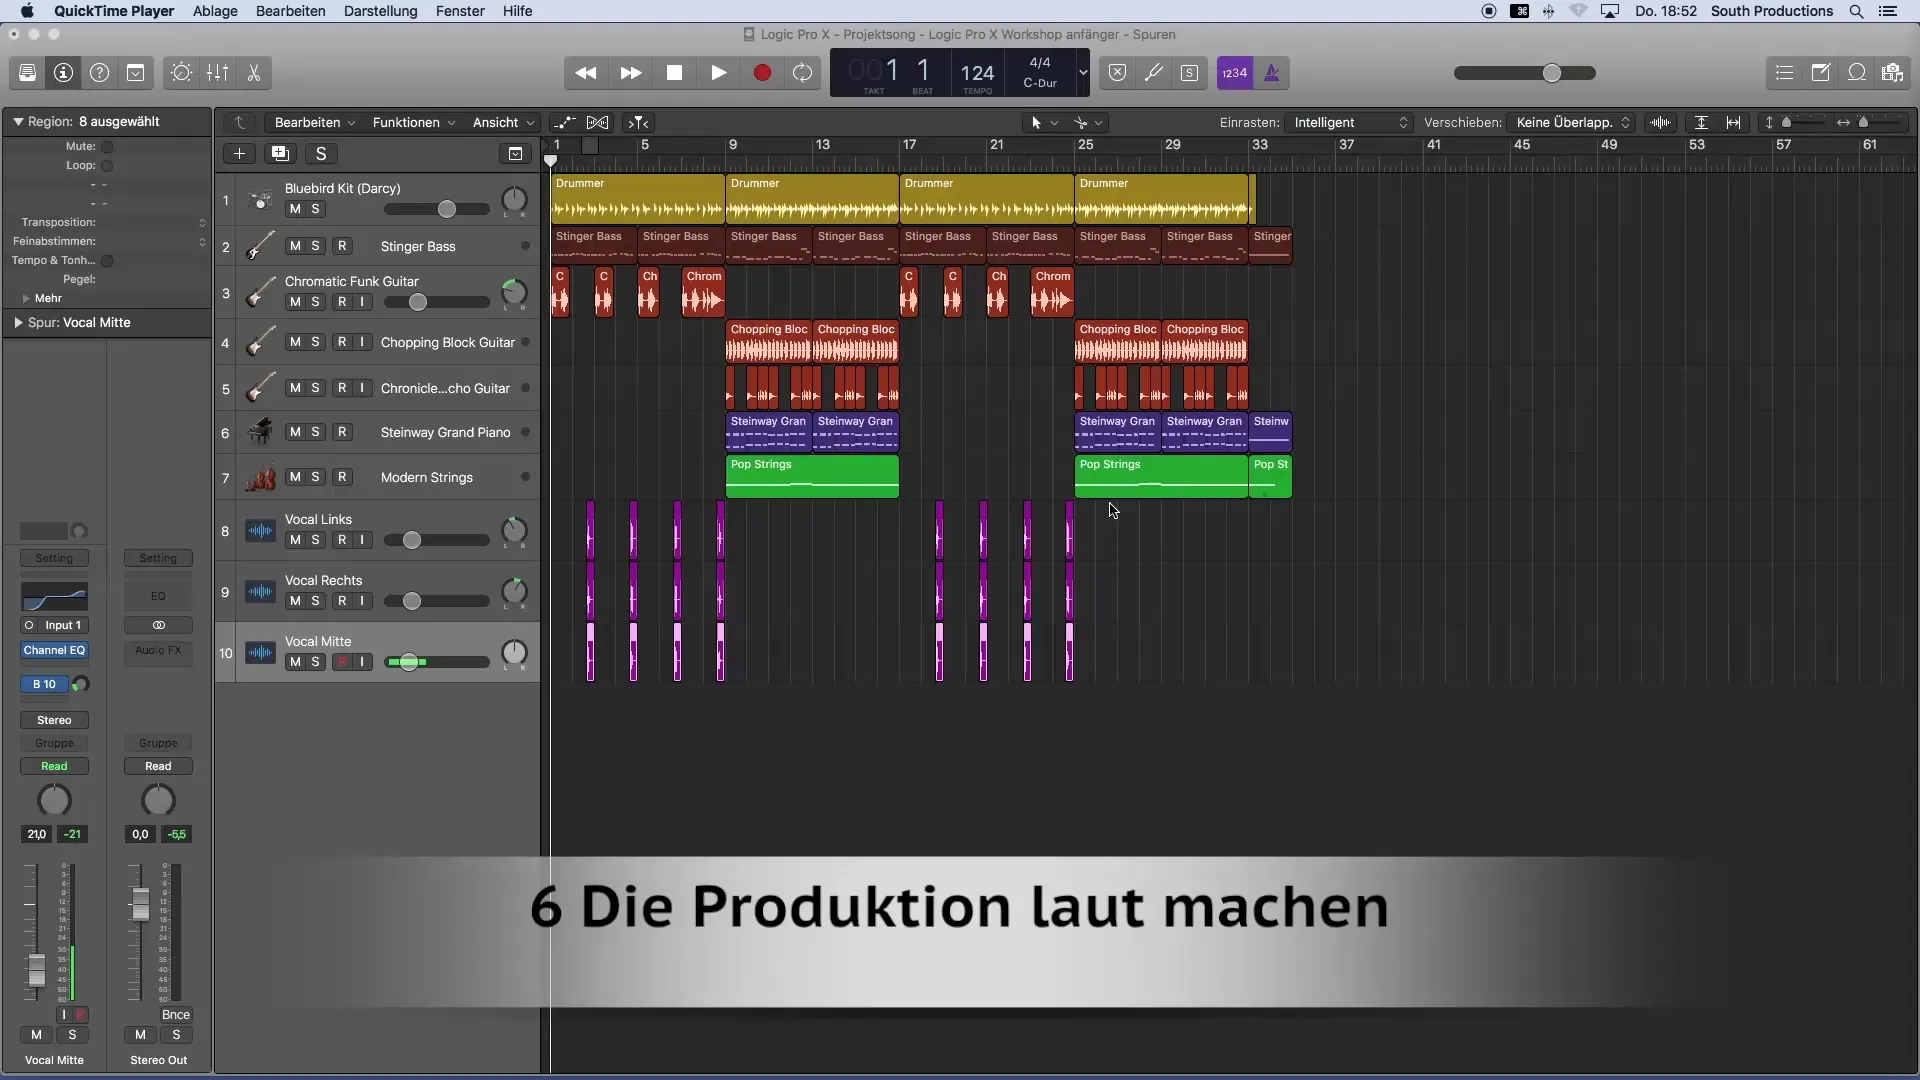Solo the Stinger Bass track
The height and width of the screenshot is (1080, 1920).
click(x=316, y=246)
